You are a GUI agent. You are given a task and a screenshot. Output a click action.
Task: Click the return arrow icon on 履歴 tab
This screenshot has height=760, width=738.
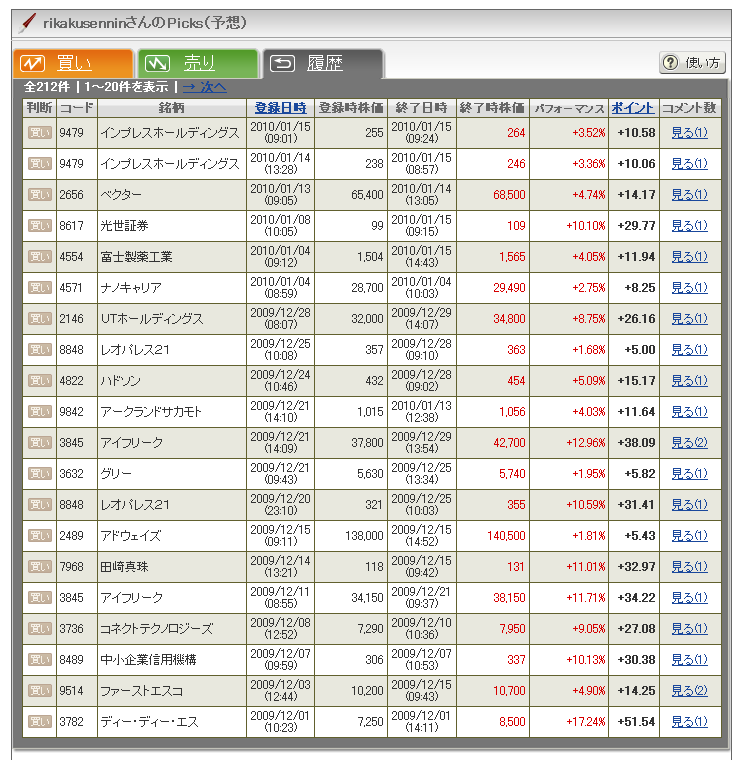[283, 63]
